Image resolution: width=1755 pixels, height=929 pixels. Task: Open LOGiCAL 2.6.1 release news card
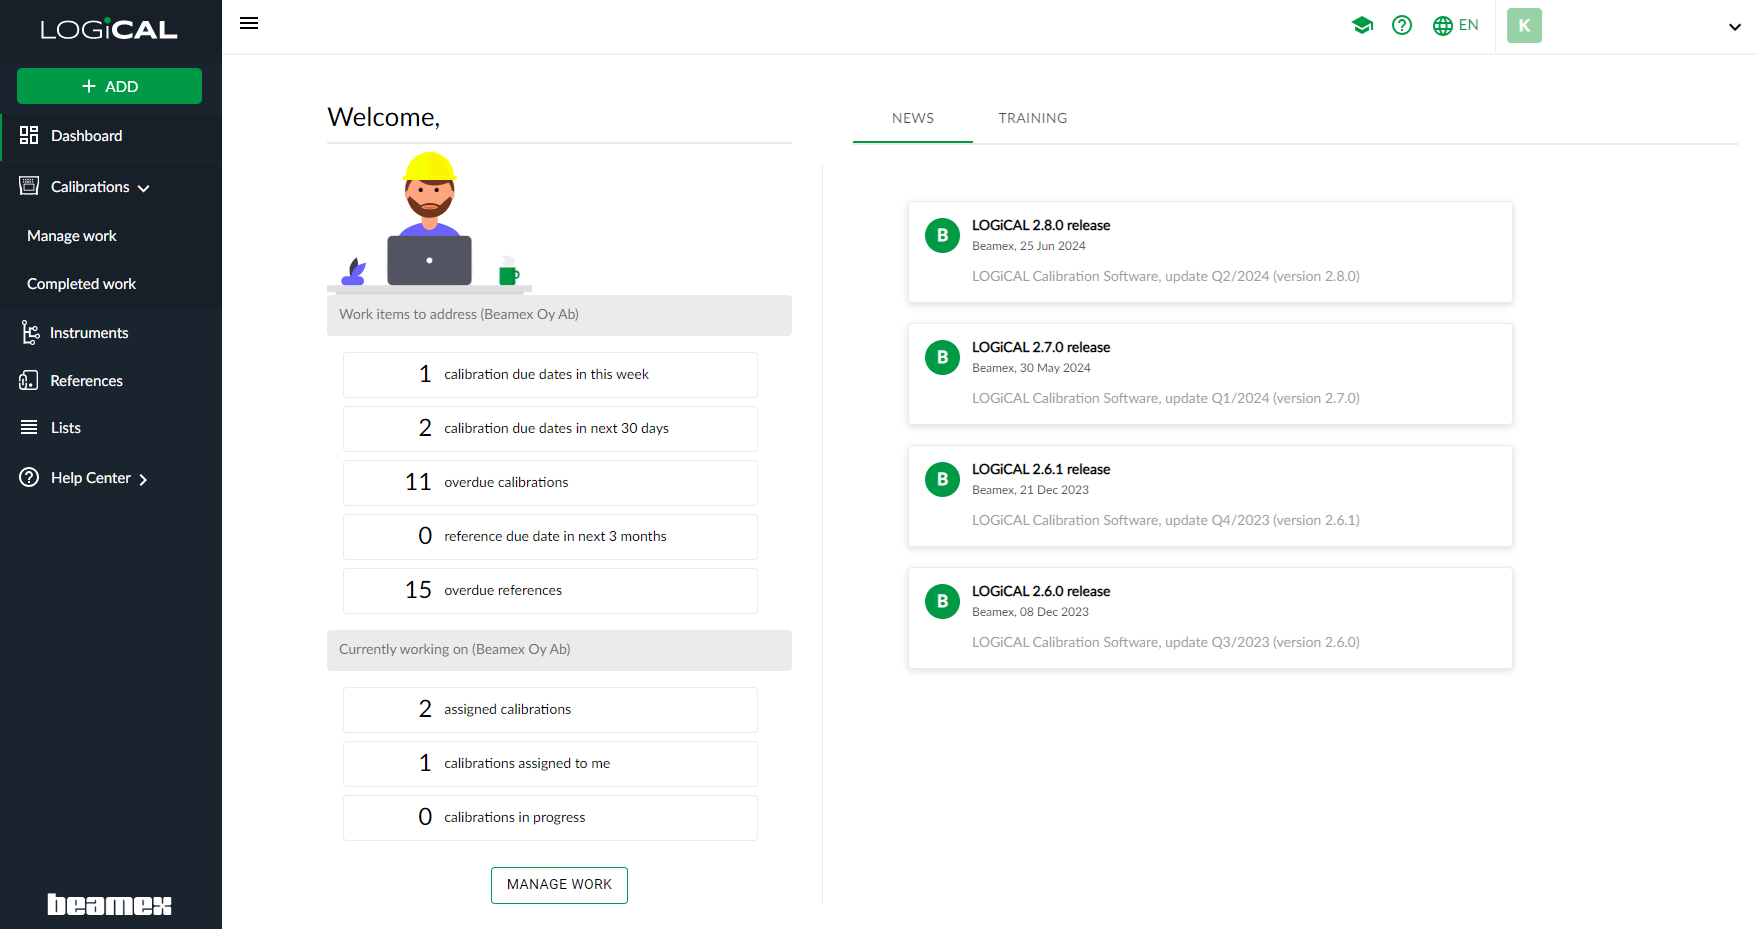click(1210, 496)
